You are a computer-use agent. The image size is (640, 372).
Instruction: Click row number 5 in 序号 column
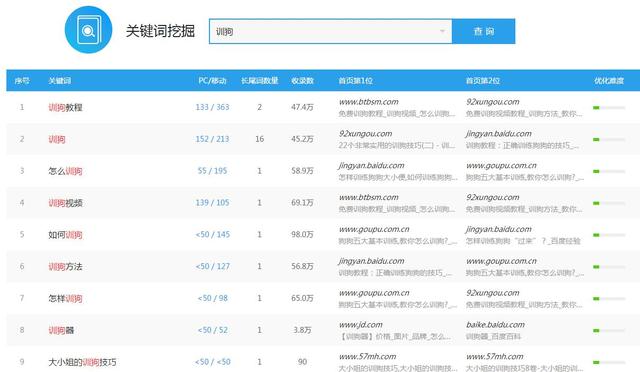pyautogui.click(x=22, y=234)
